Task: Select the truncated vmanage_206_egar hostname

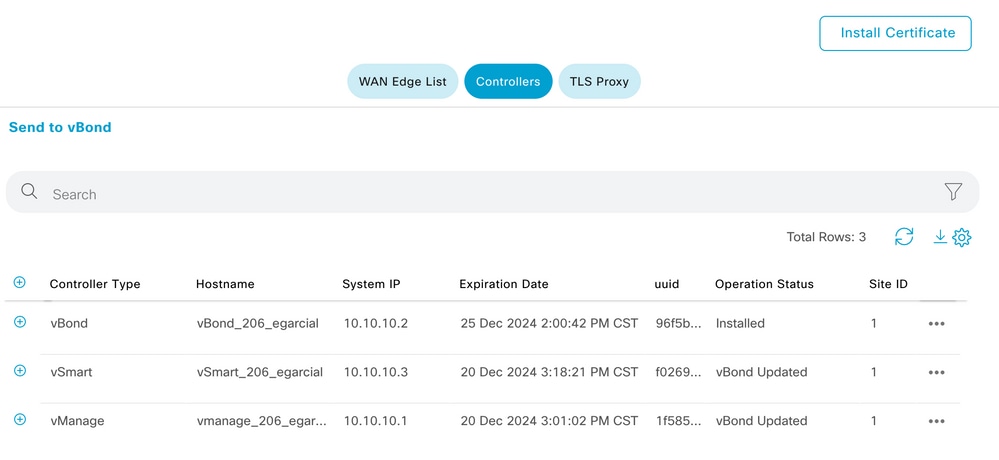Action: pyautogui.click(x=261, y=421)
